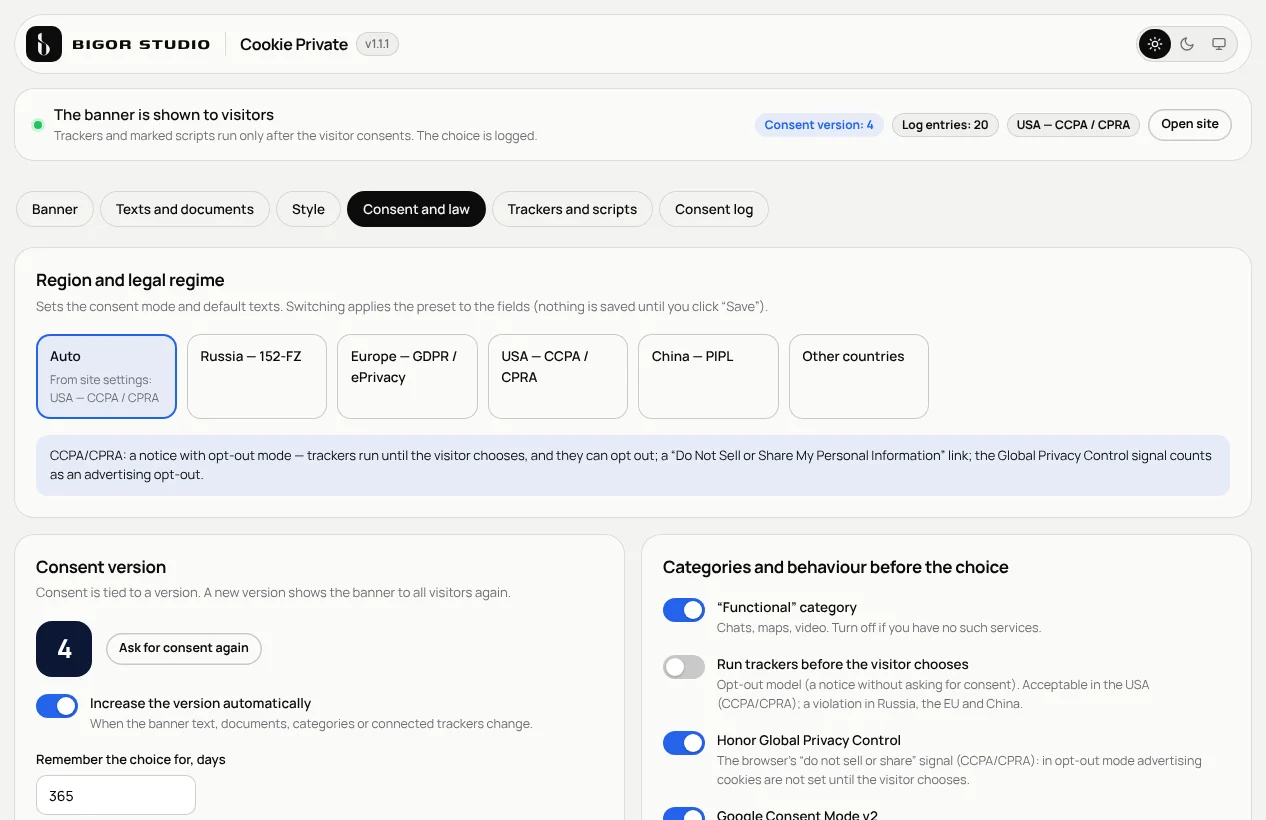This screenshot has height=820, width=1266.
Task: Select Russia — 152-FZ regime
Action: [x=257, y=376]
